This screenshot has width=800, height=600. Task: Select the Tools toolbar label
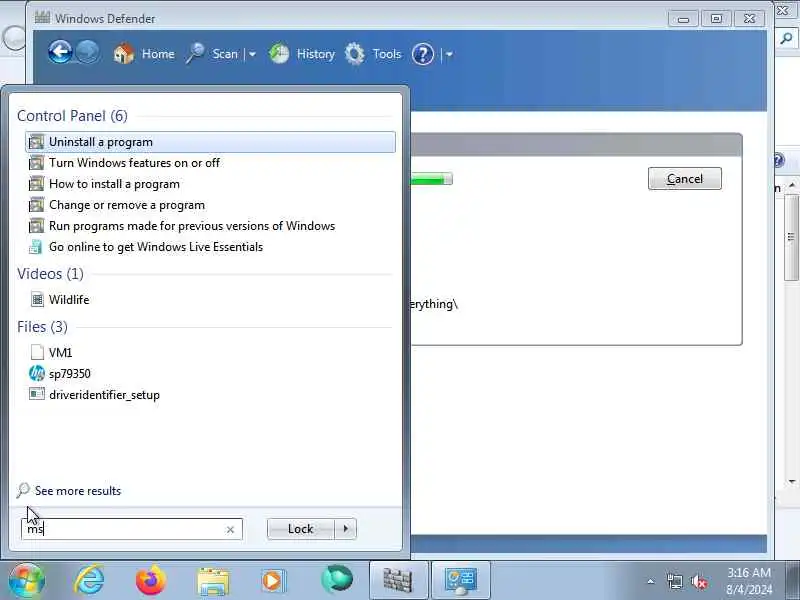(x=387, y=54)
